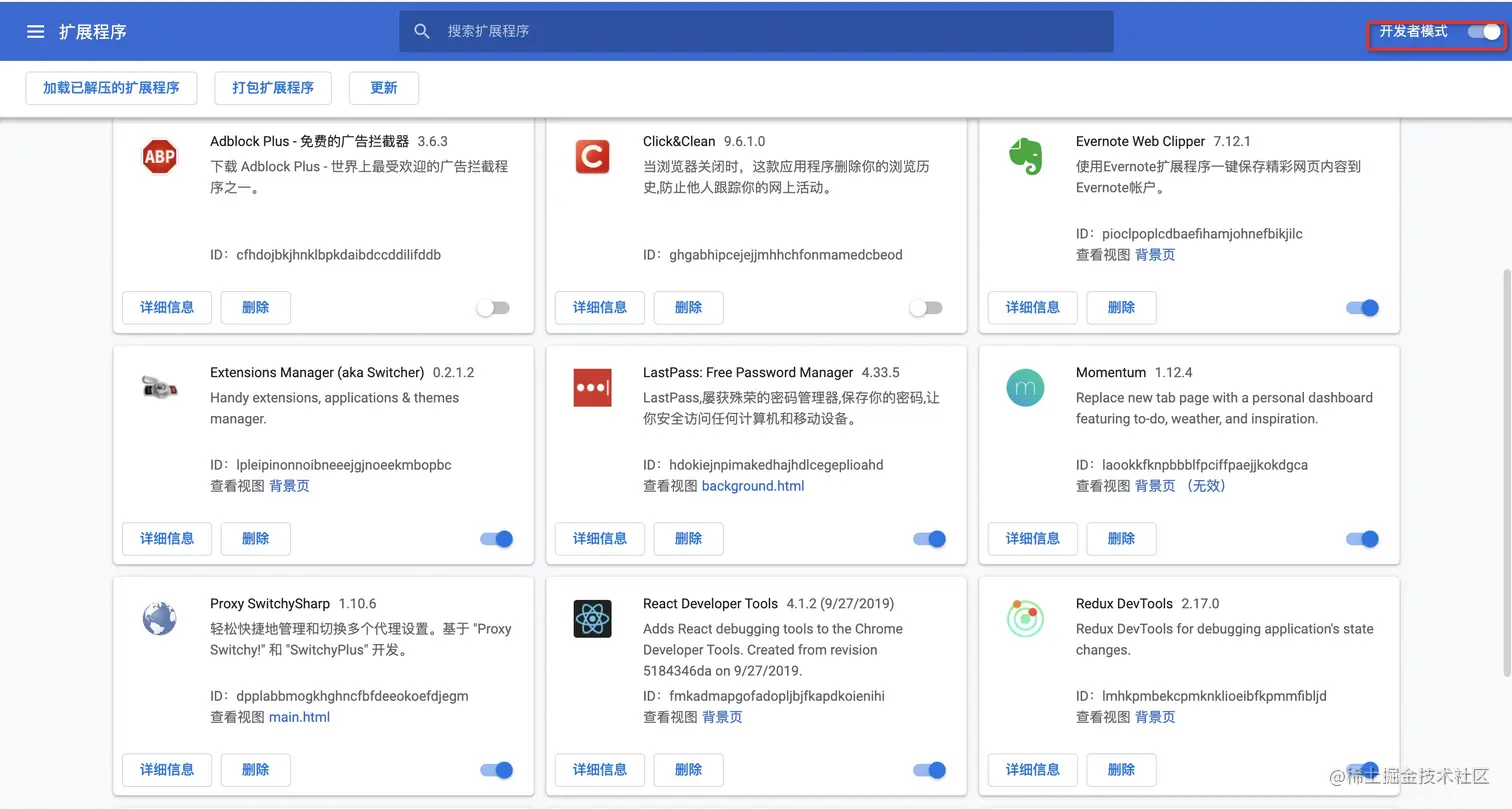1512x809 pixels.
Task: Remove Redux DevTools with 删除
Action: pos(1122,770)
